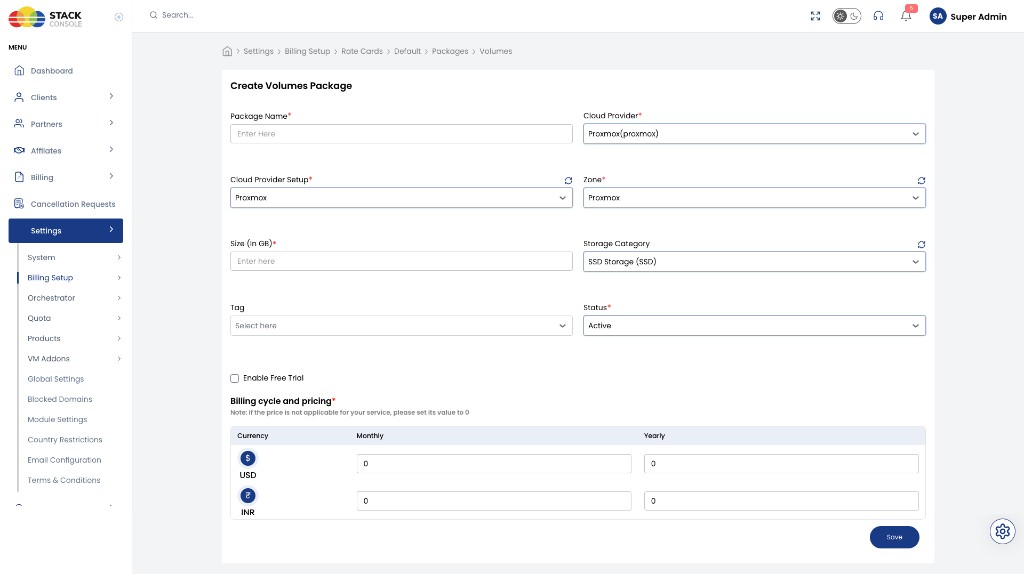Expand the Billing menu chevron
Screen dimensions: 1024x574
(111, 176)
